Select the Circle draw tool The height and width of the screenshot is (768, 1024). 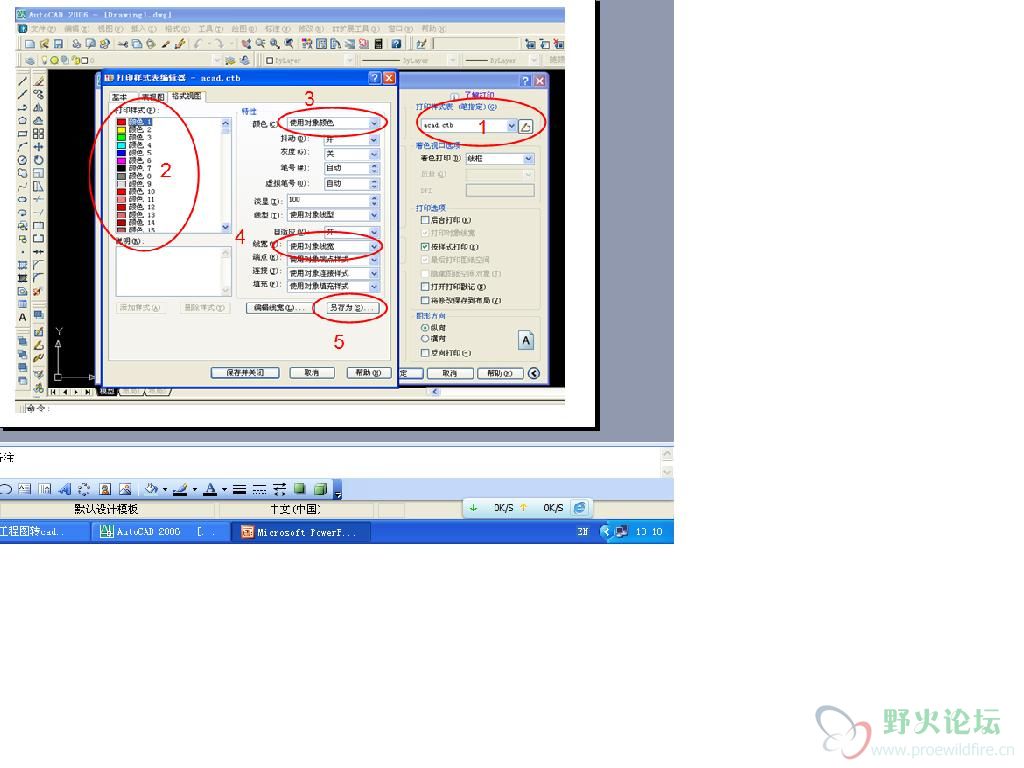click(x=22, y=160)
